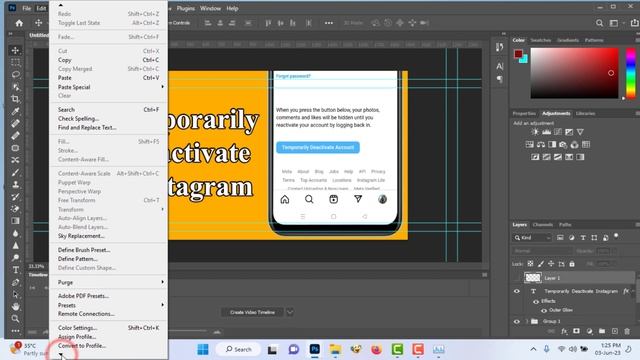
Task: Toggle lock transparent pixels
Action: pos(530,264)
